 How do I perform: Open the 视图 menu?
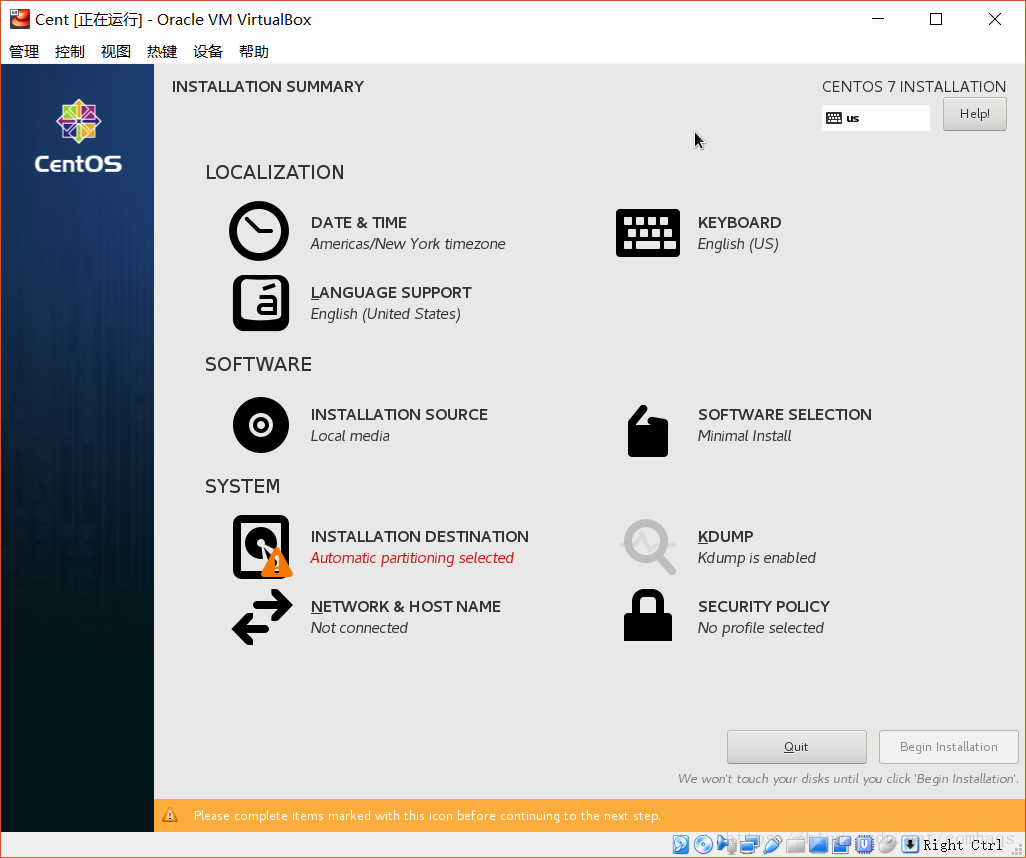point(116,52)
